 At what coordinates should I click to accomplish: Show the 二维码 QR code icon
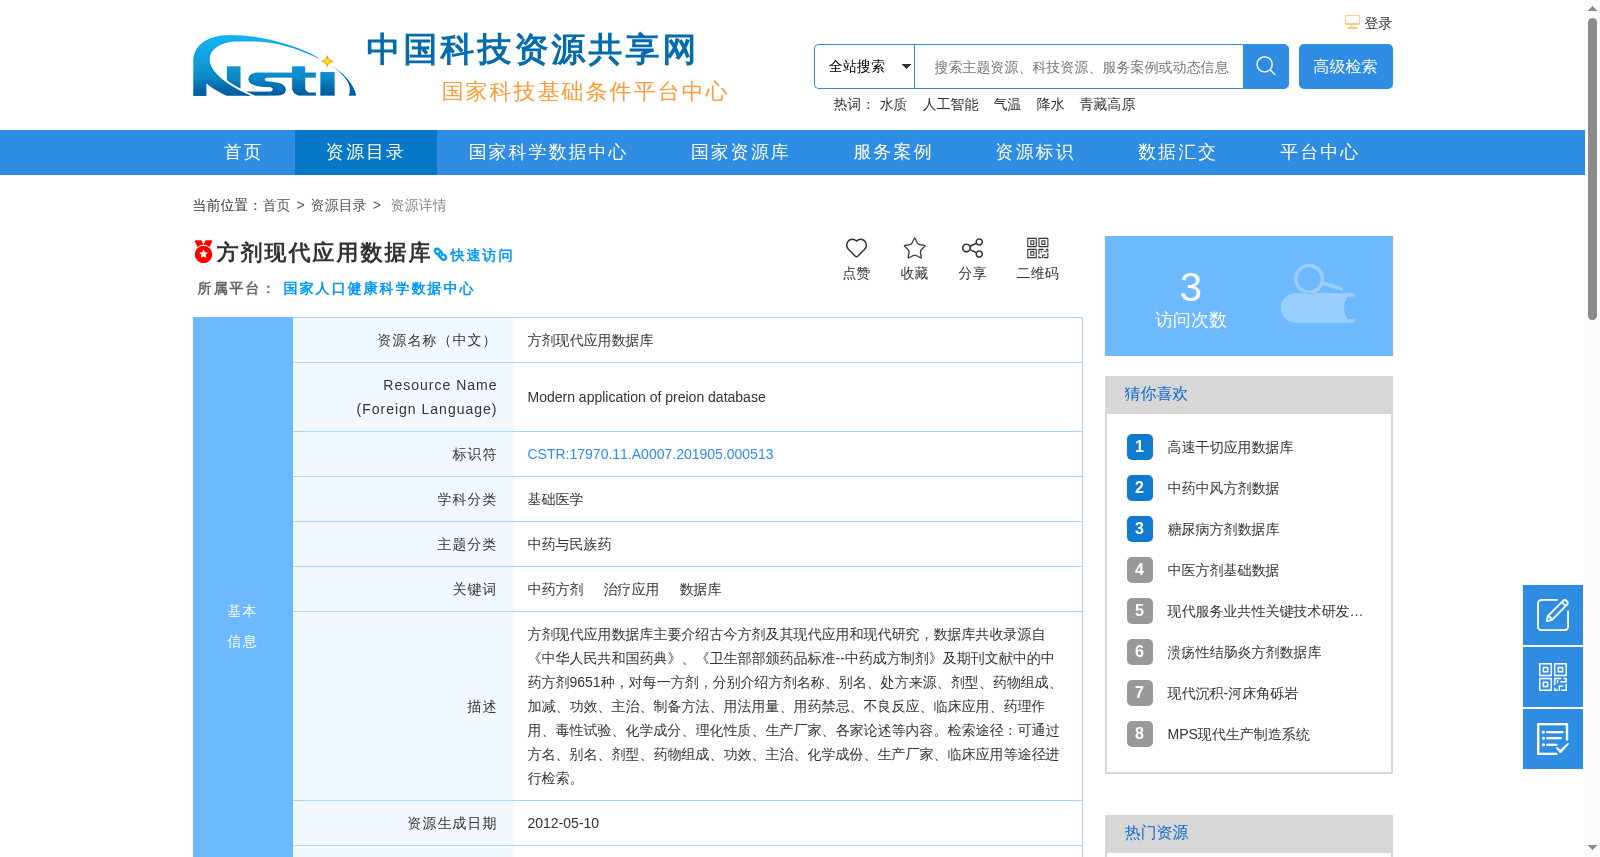[1038, 248]
